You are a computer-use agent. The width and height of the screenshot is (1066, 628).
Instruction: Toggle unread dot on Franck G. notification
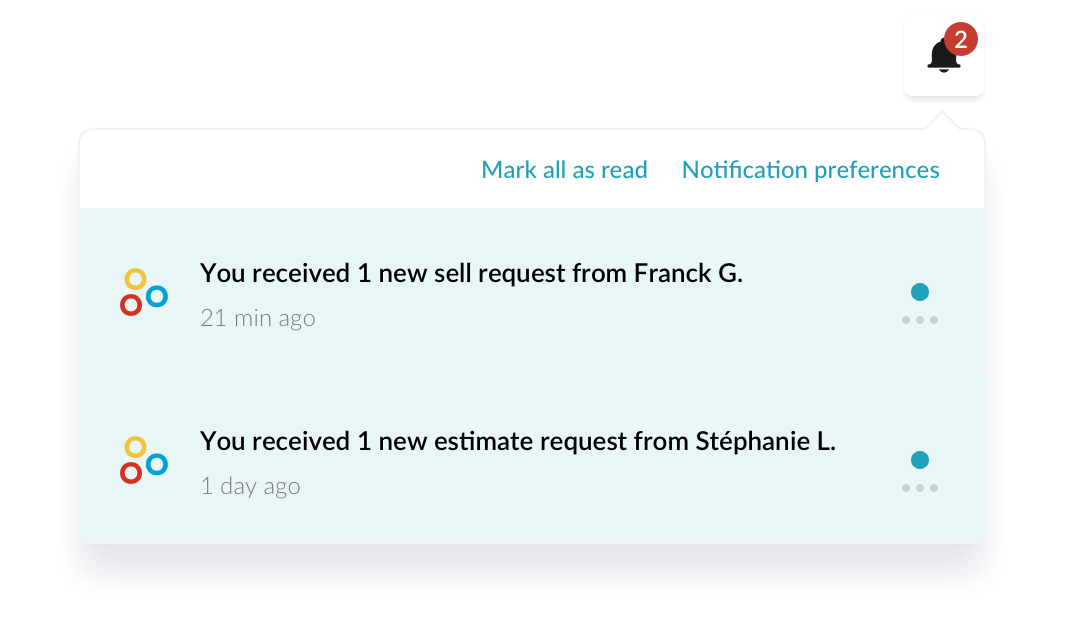click(920, 292)
